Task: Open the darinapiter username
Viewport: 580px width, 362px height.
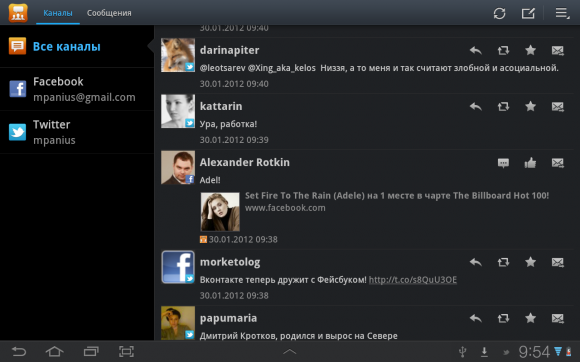Action: click(229, 50)
